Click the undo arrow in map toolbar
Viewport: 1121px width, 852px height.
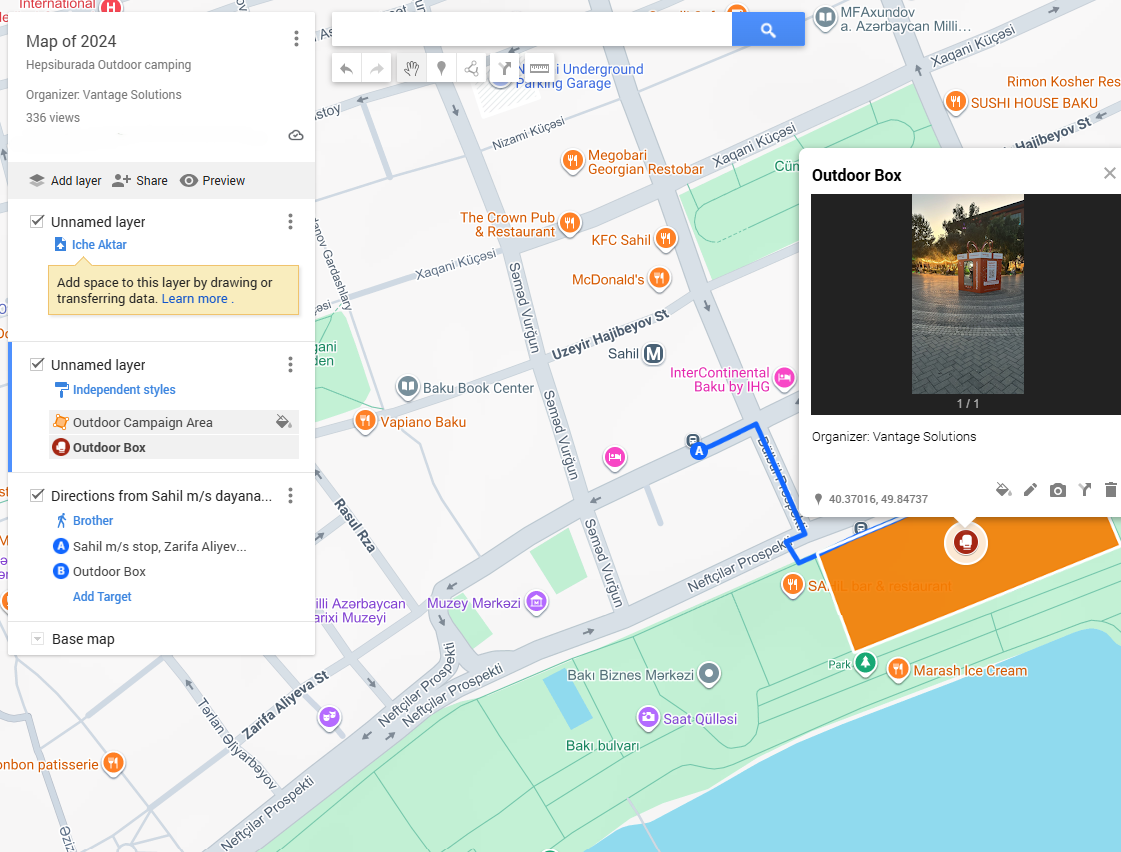pos(347,69)
